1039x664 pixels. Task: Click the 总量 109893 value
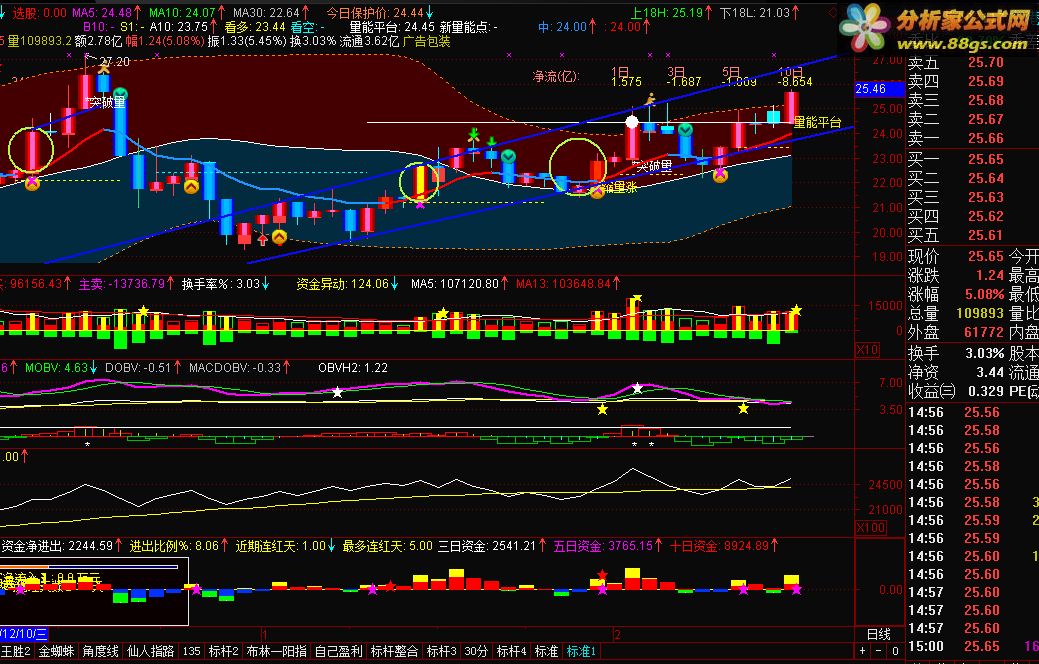[x=981, y=313]
